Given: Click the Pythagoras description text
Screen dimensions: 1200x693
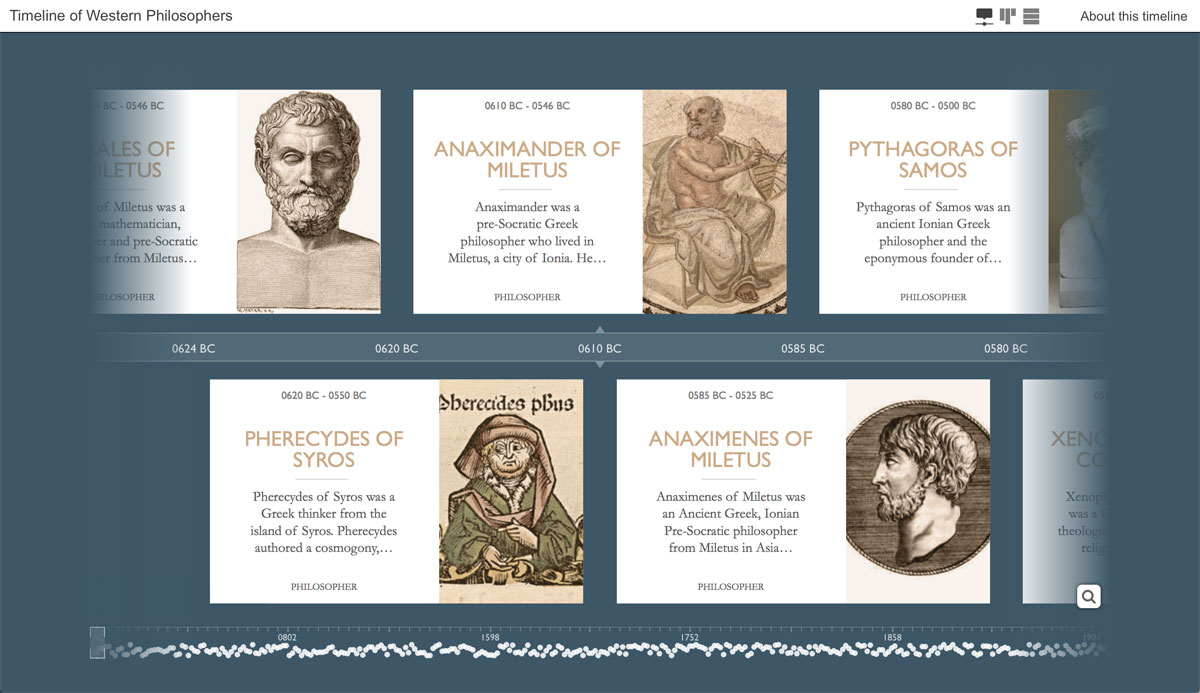Looking at the screenshot, I should tap(933, 233).
